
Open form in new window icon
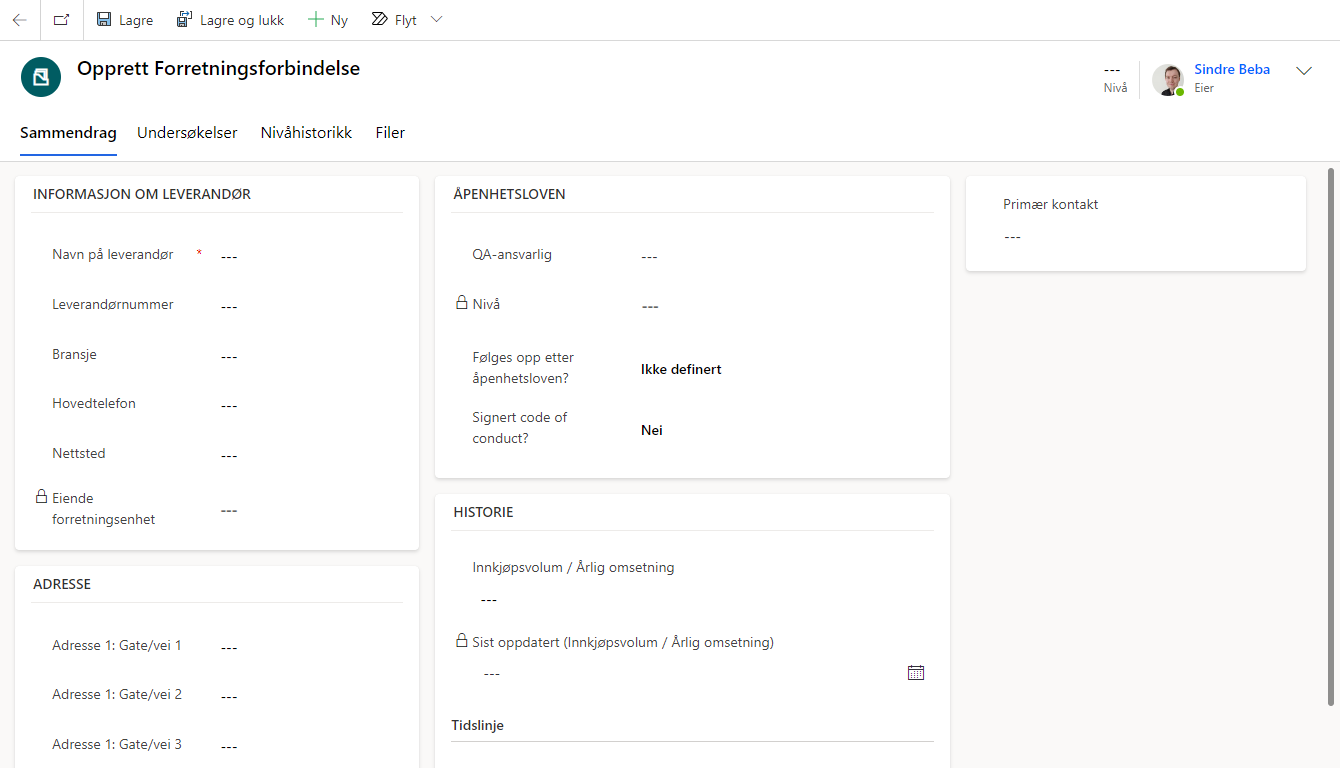[61, 20]
